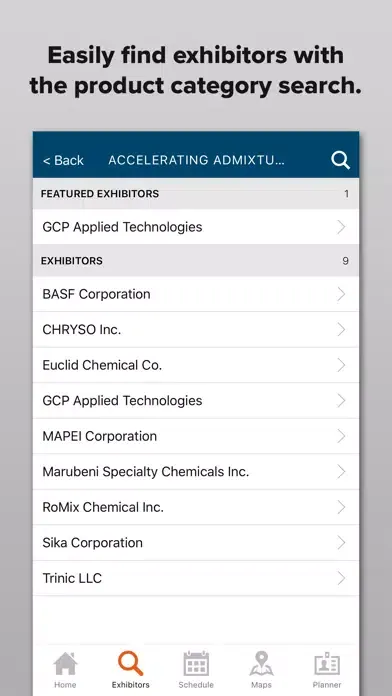Open MAPEI Corporation listing
The height and width of the screenshot is (696, 392).
[196, 436]
